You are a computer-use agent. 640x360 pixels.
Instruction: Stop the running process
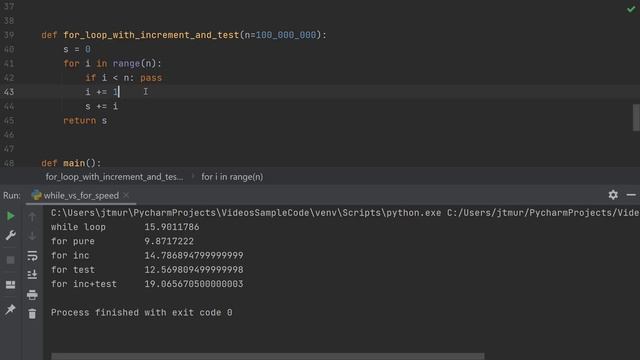pyautogui.click(x=11, y=260)
